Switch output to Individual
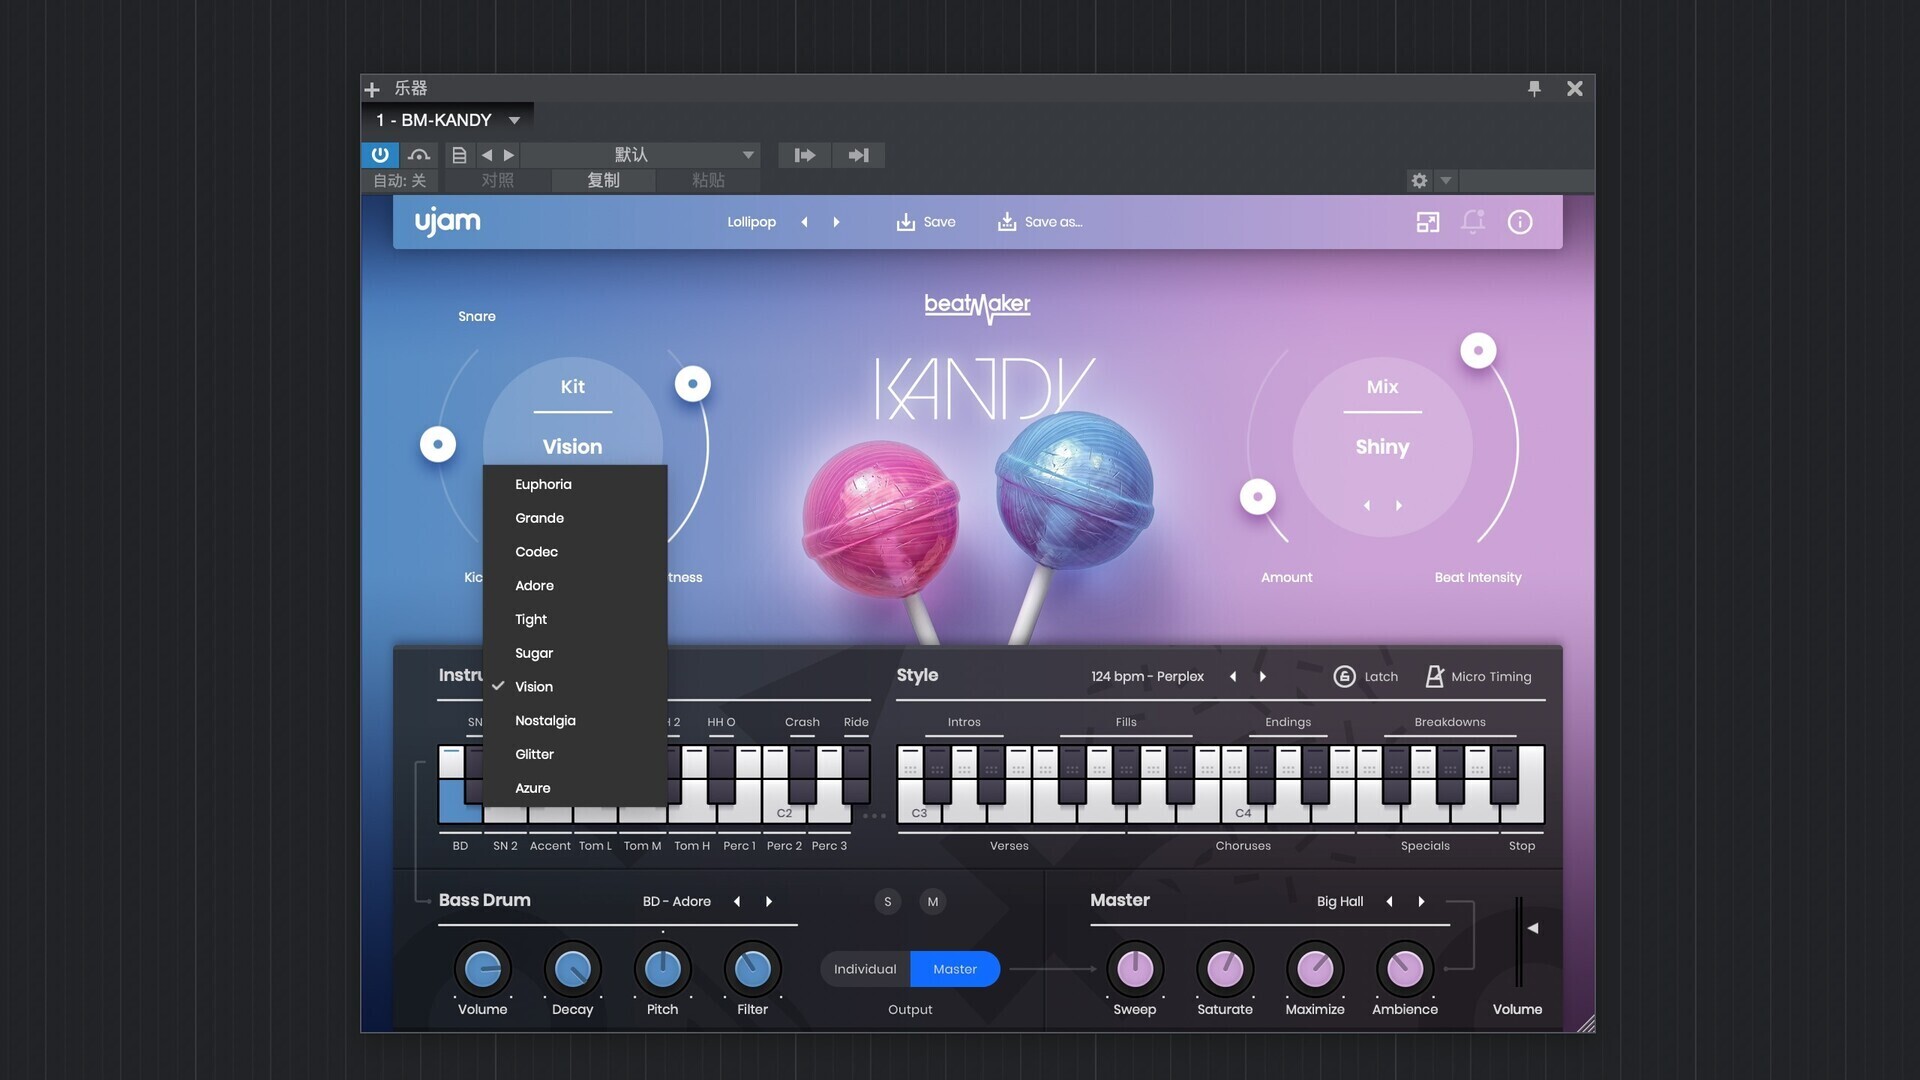The width and height of the screenshot is (1920, 1080). point(865,969)
